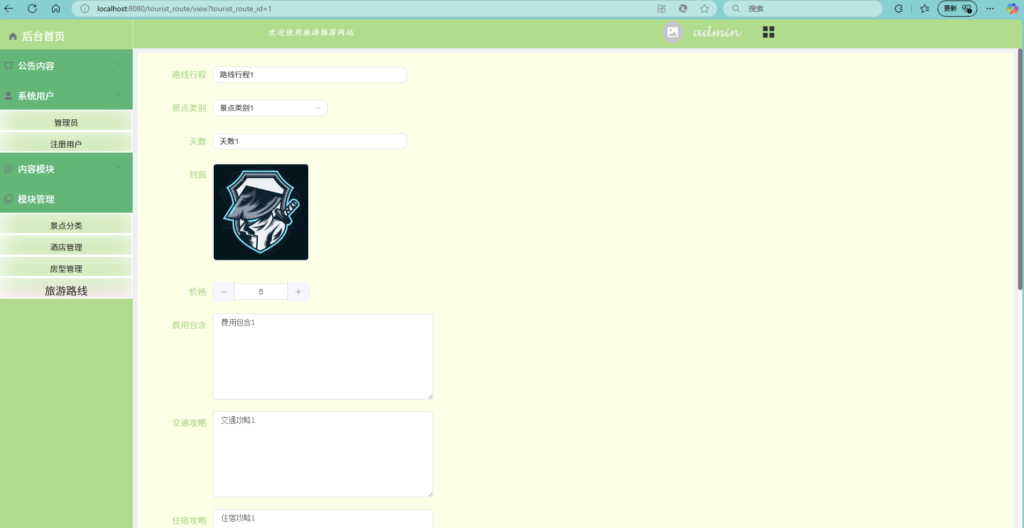Click the 费用包含 textarea resize handle
Screen dimensions: 1024x528
tap(430, 396)
